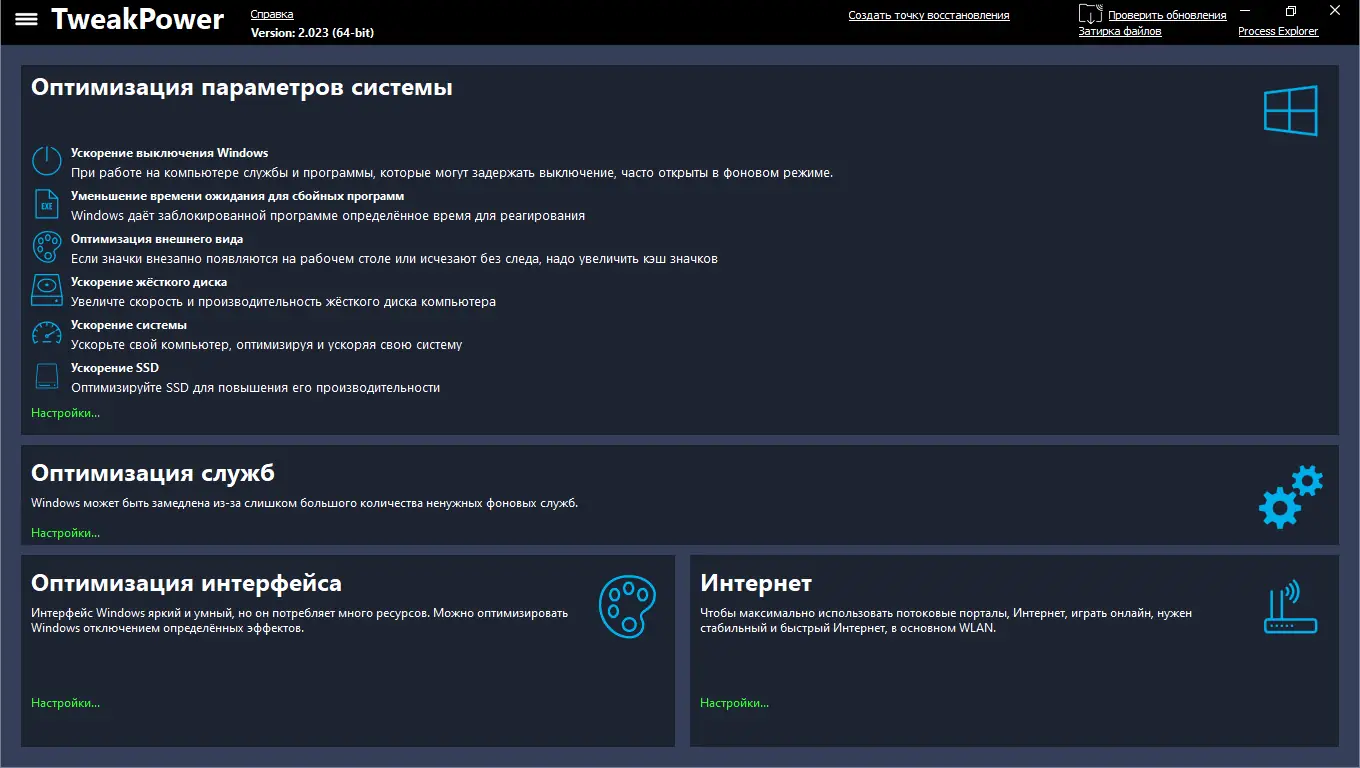Click the SSD acceleration icon

click(x=47, y=376)
